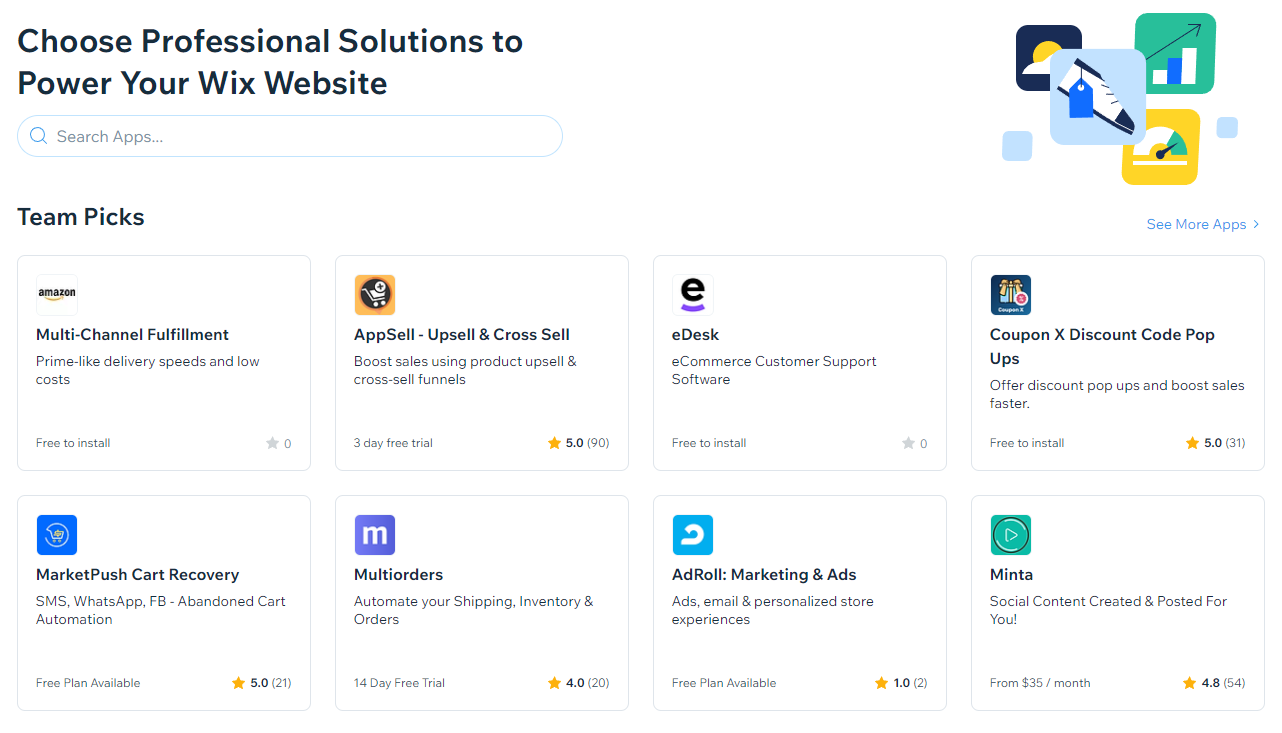Click 'Free to install' on eDesk card
1282x733 pixels.
point(709,443)
